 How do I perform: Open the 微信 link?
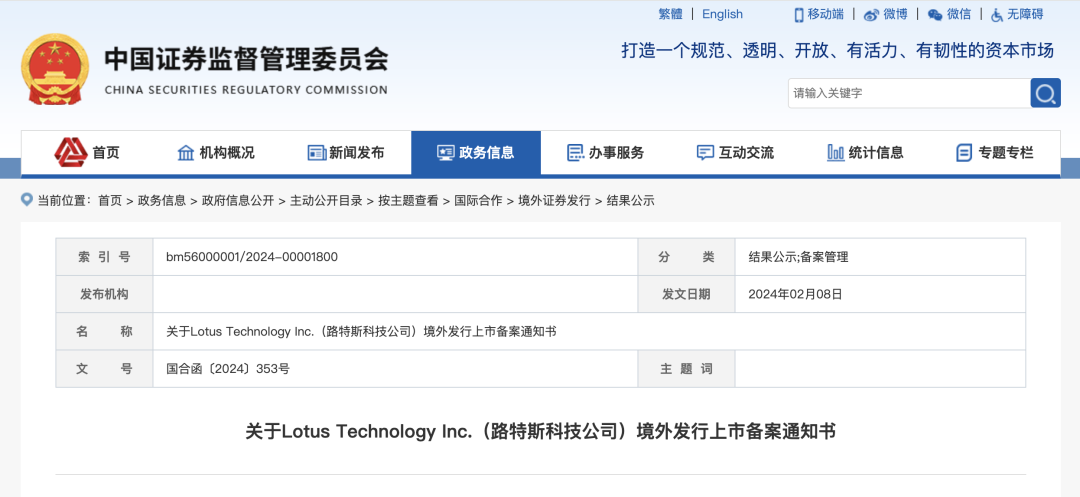(959, 14)
